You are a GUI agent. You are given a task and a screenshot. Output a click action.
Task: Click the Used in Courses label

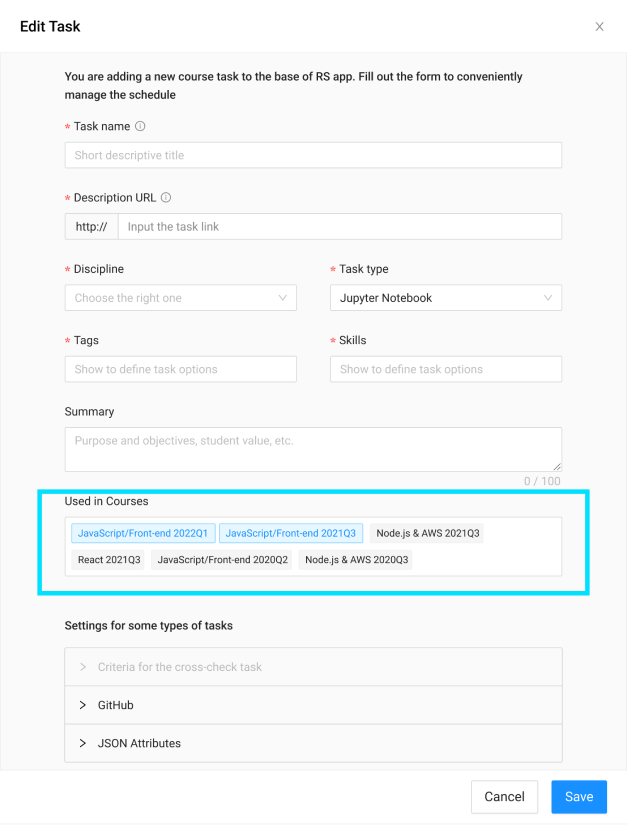point(106,501)
